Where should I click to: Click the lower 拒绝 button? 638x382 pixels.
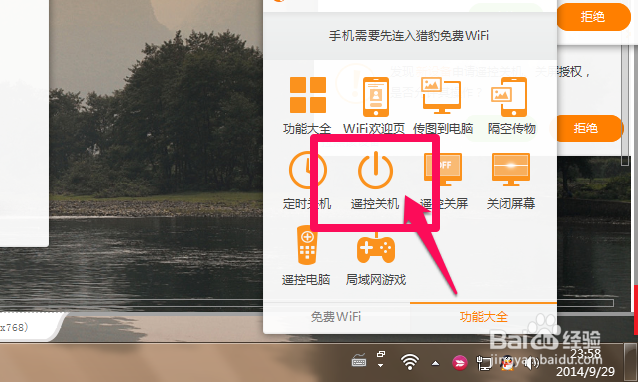click(586, 129)
